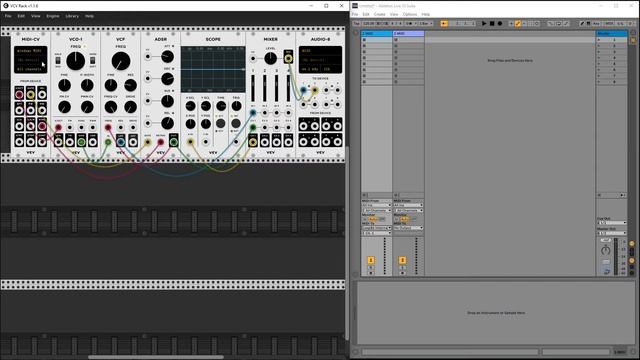
Task: Open first track MIDI From channel dropdown
Action: pos(377,211)
